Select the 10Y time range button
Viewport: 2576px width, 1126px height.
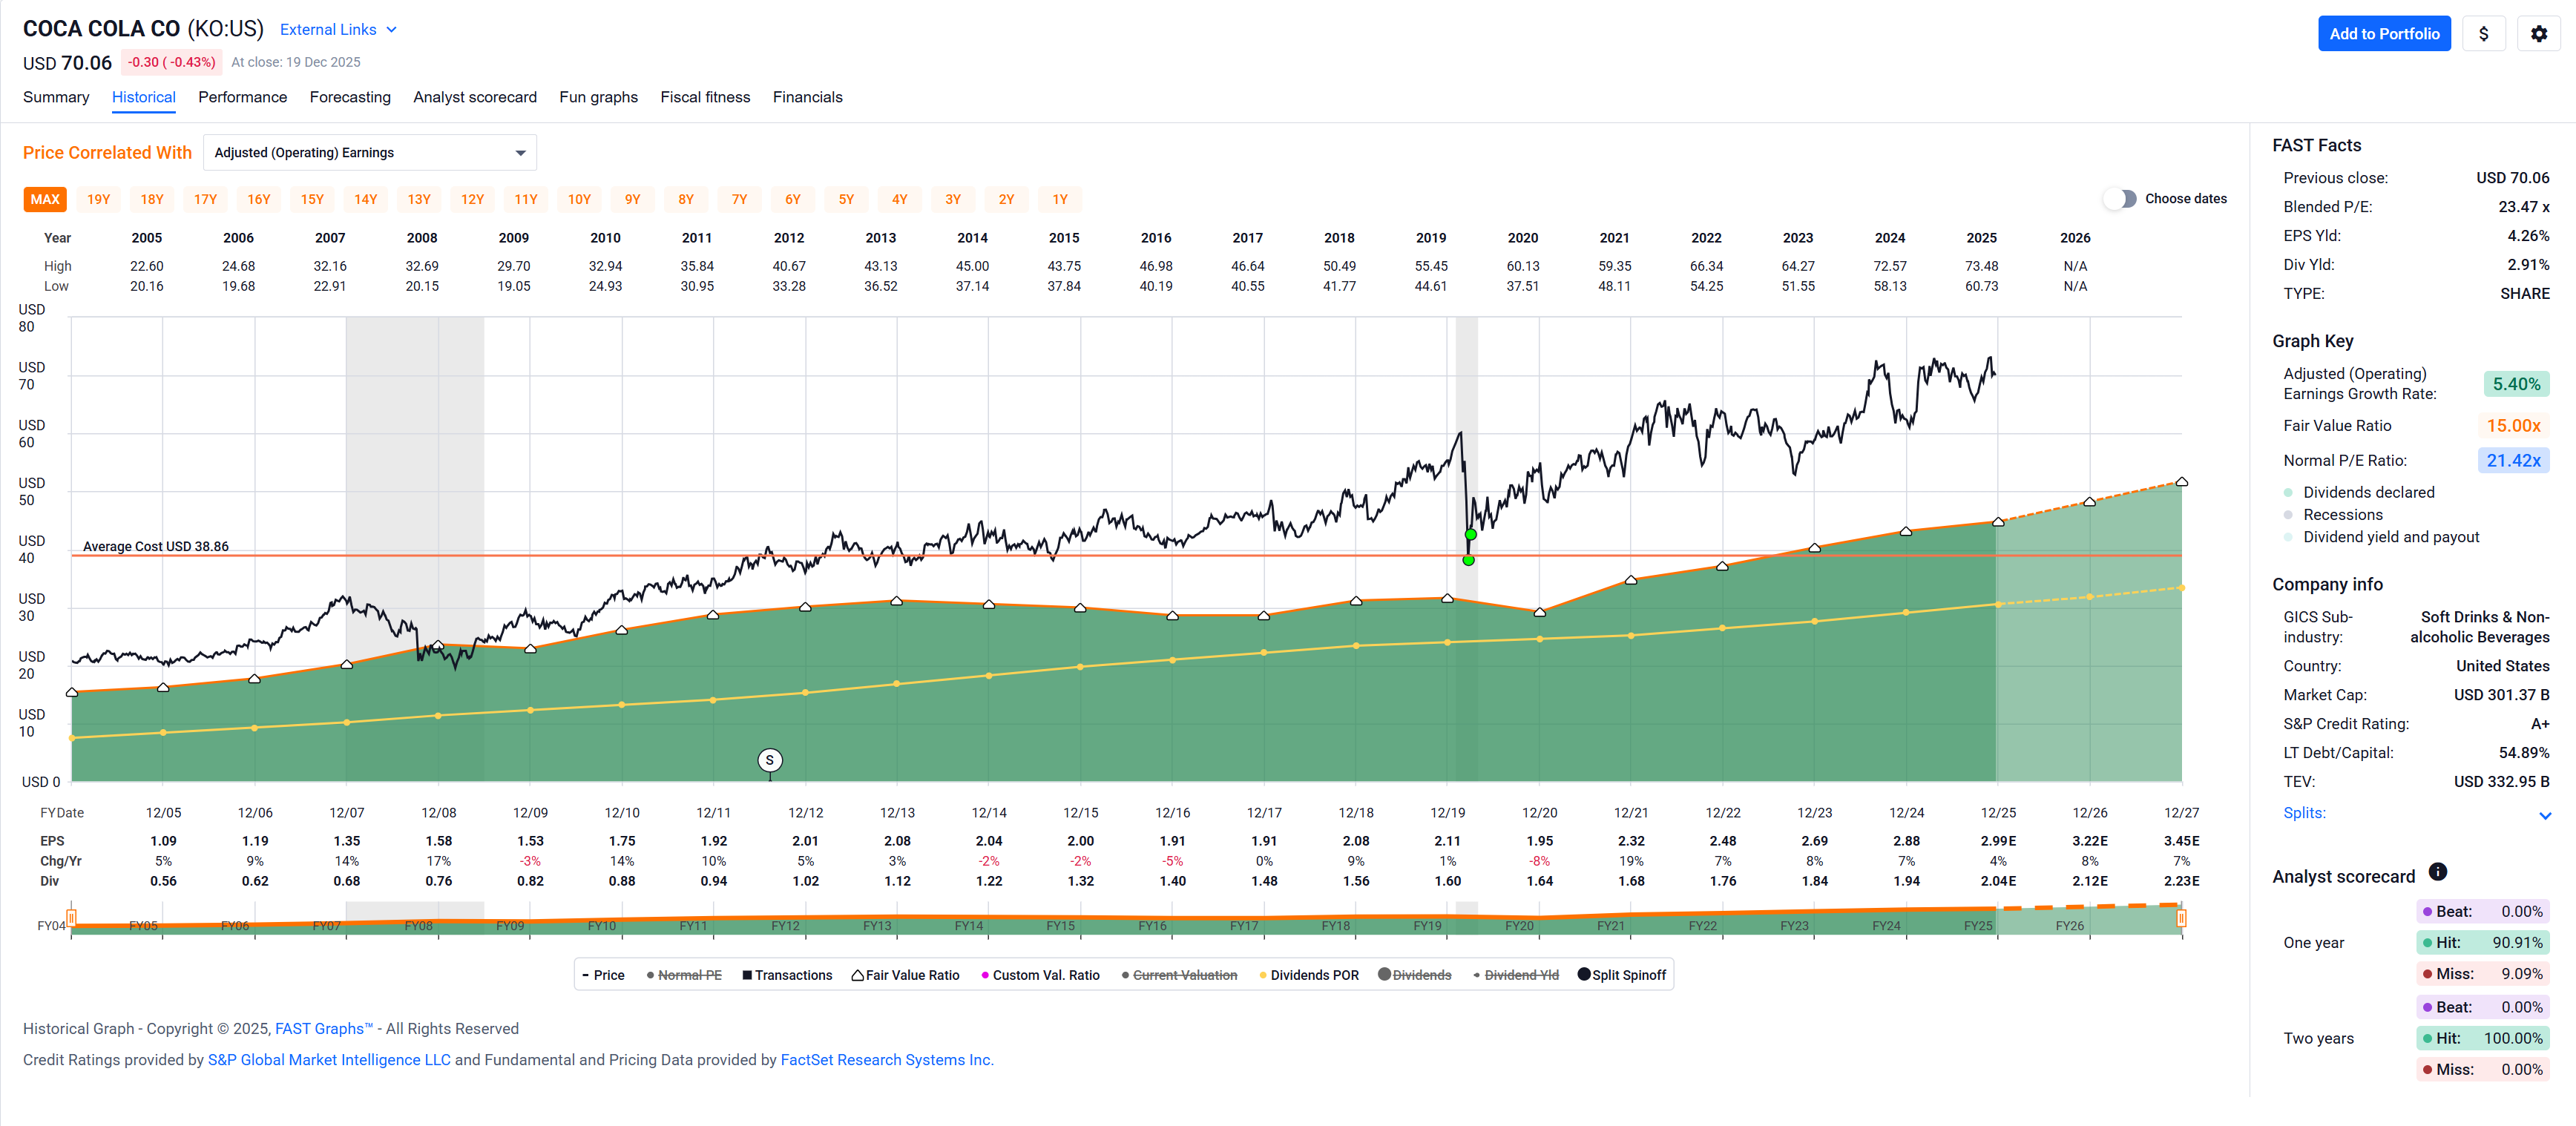pos(579,200)
